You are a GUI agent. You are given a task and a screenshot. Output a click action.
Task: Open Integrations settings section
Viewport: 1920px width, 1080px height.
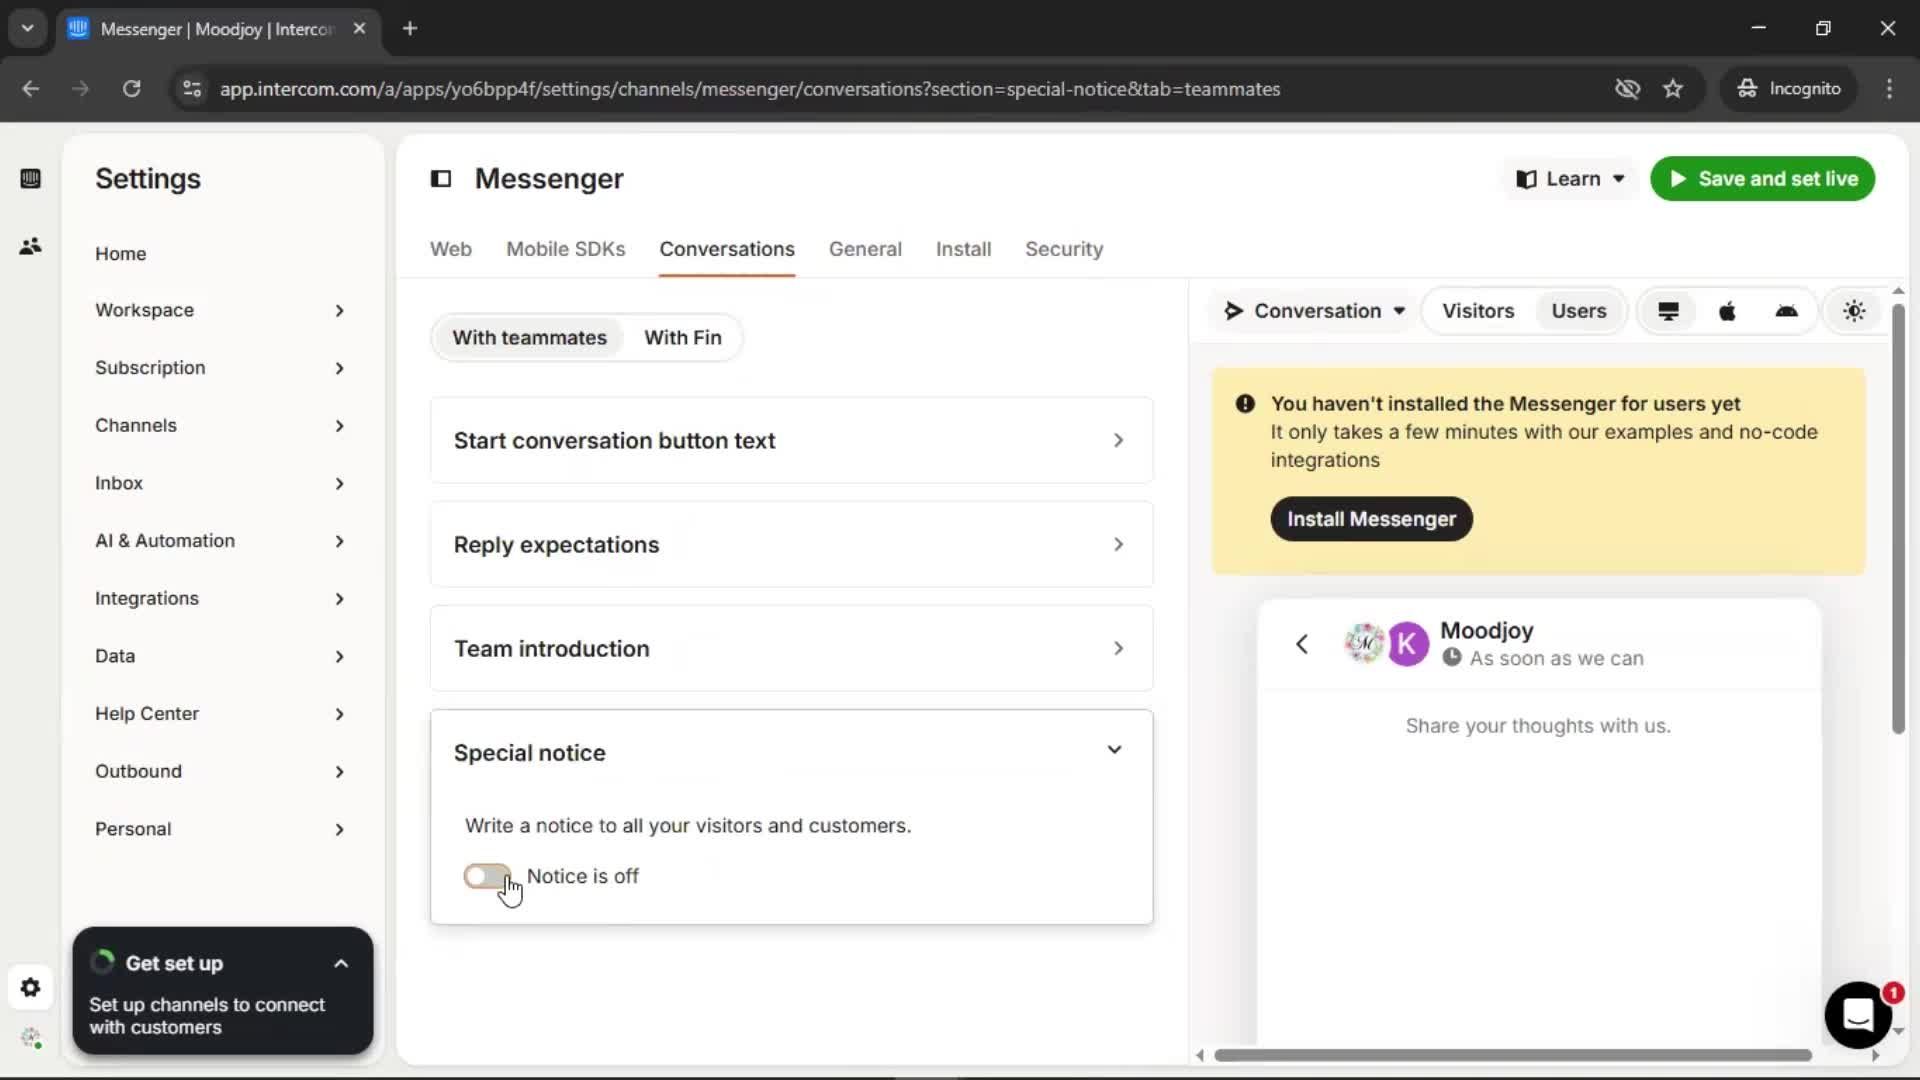220,599
